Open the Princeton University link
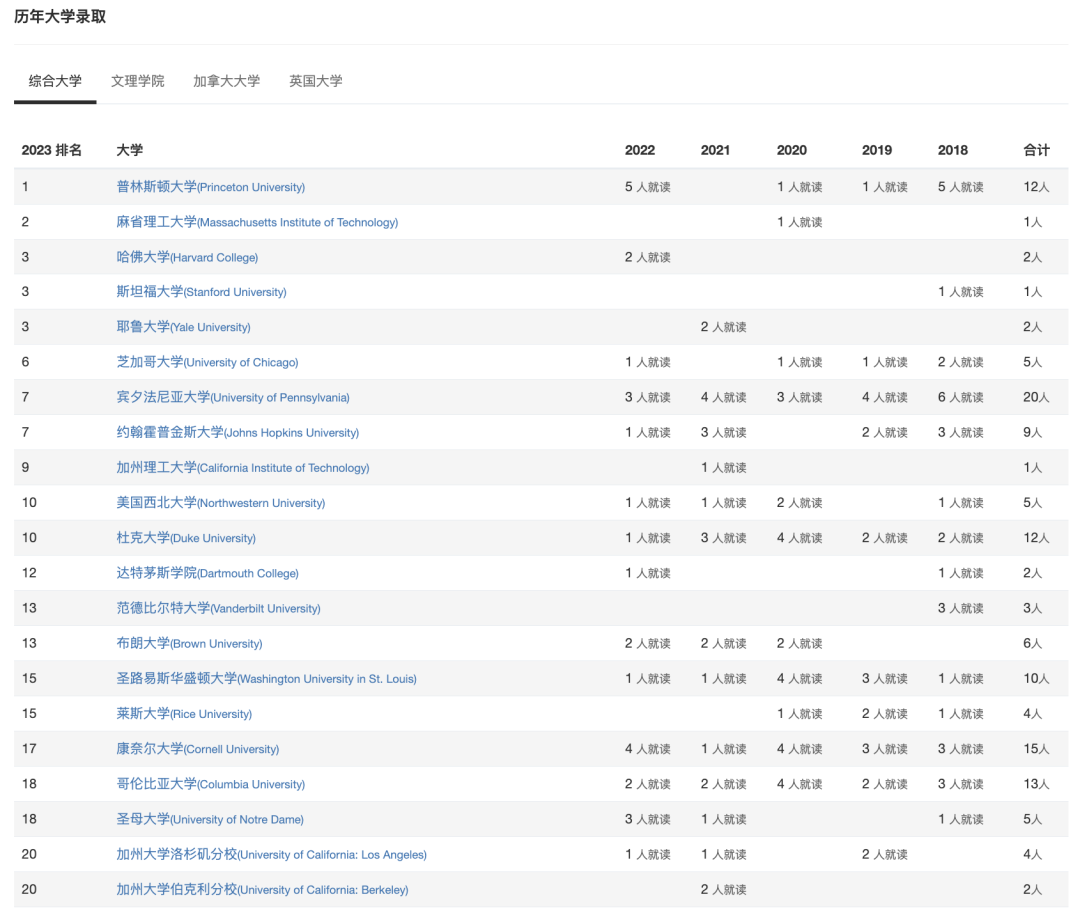The width and height of the screenshot is (1080, 913). click(x=210, y=187)
